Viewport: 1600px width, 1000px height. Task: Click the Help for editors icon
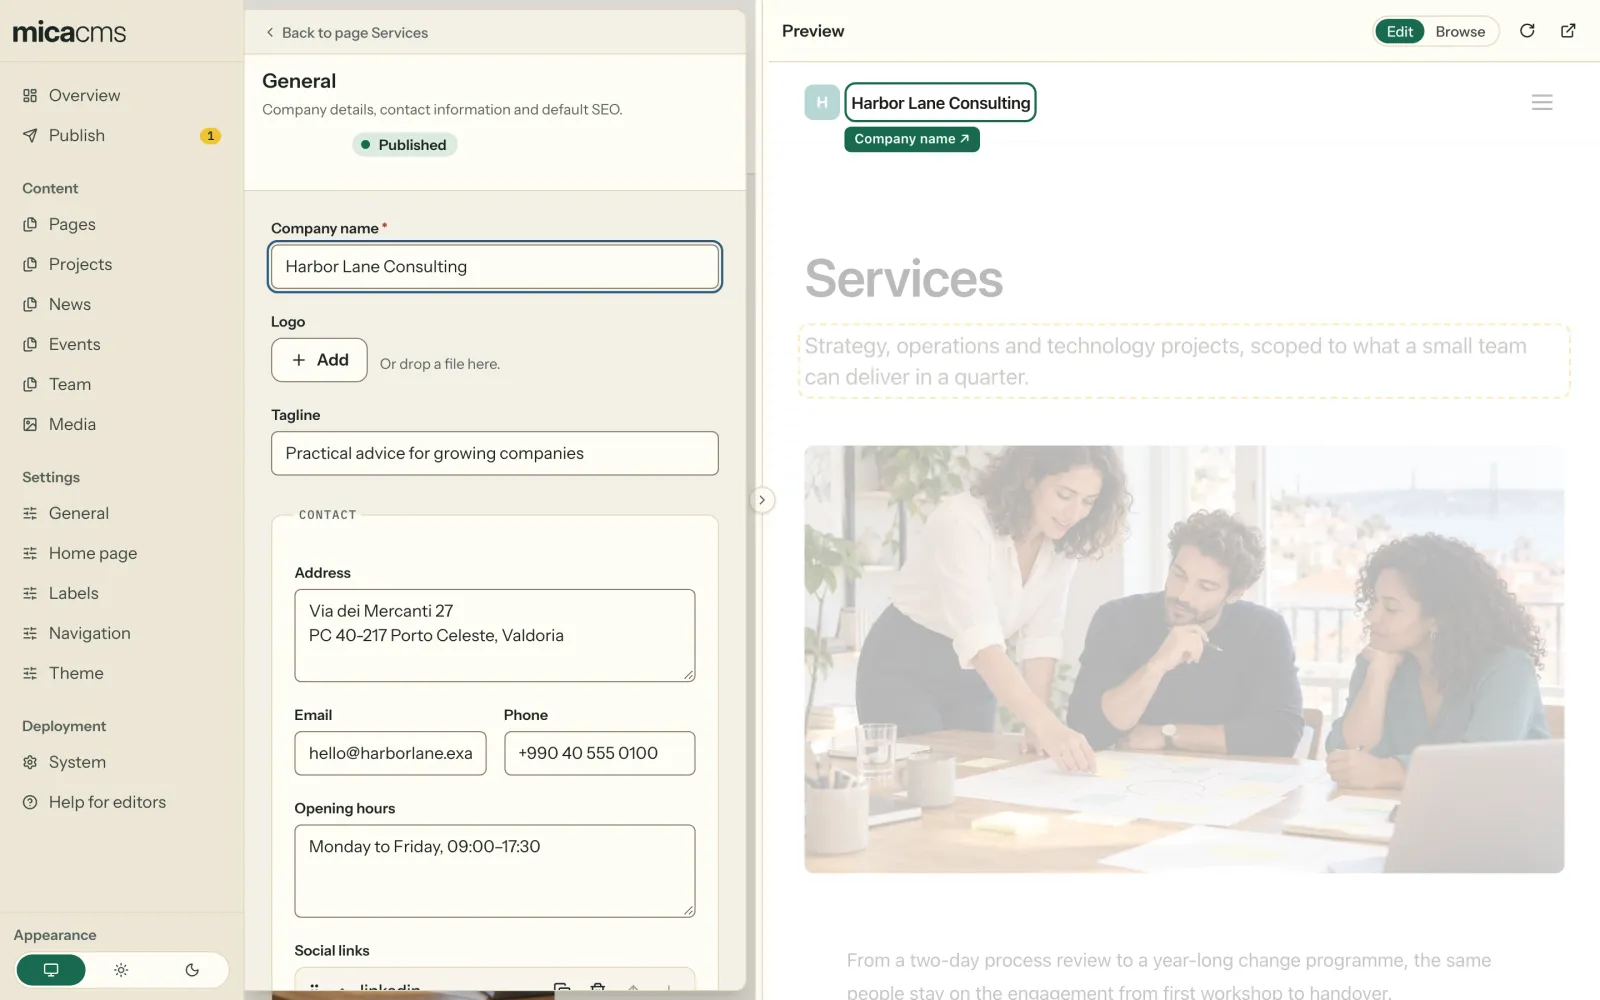coord(30,802)
